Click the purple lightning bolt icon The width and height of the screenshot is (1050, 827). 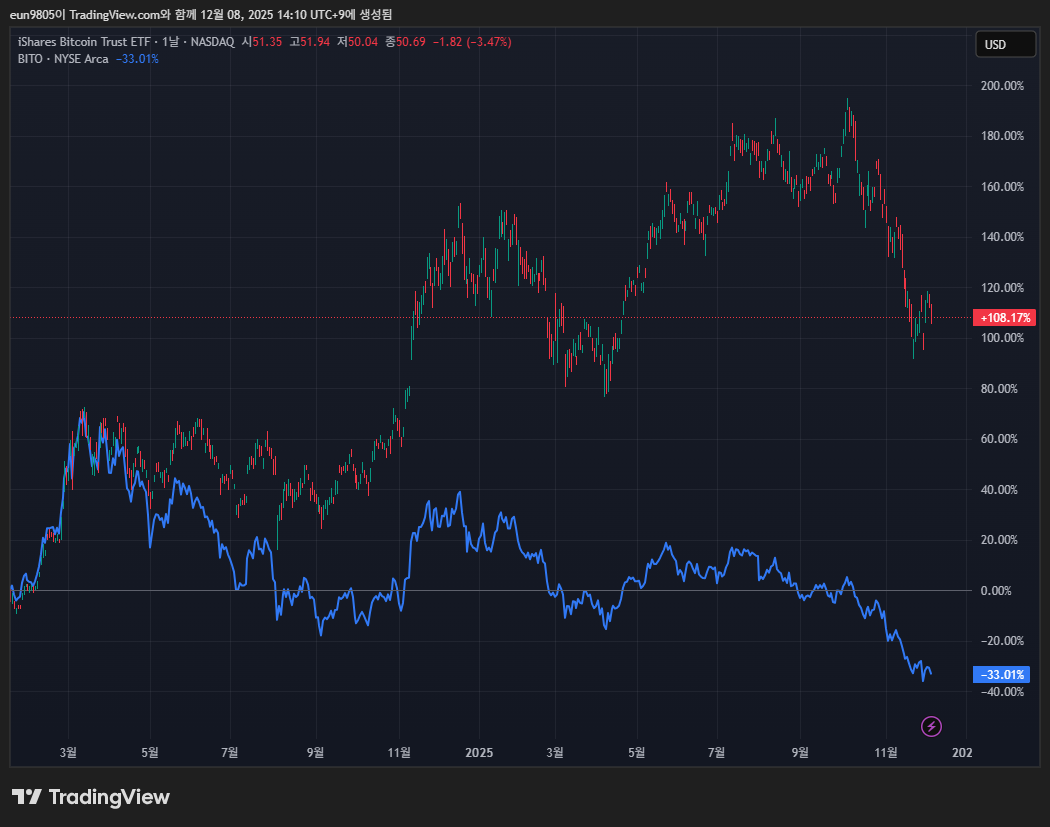coord(931,726)
